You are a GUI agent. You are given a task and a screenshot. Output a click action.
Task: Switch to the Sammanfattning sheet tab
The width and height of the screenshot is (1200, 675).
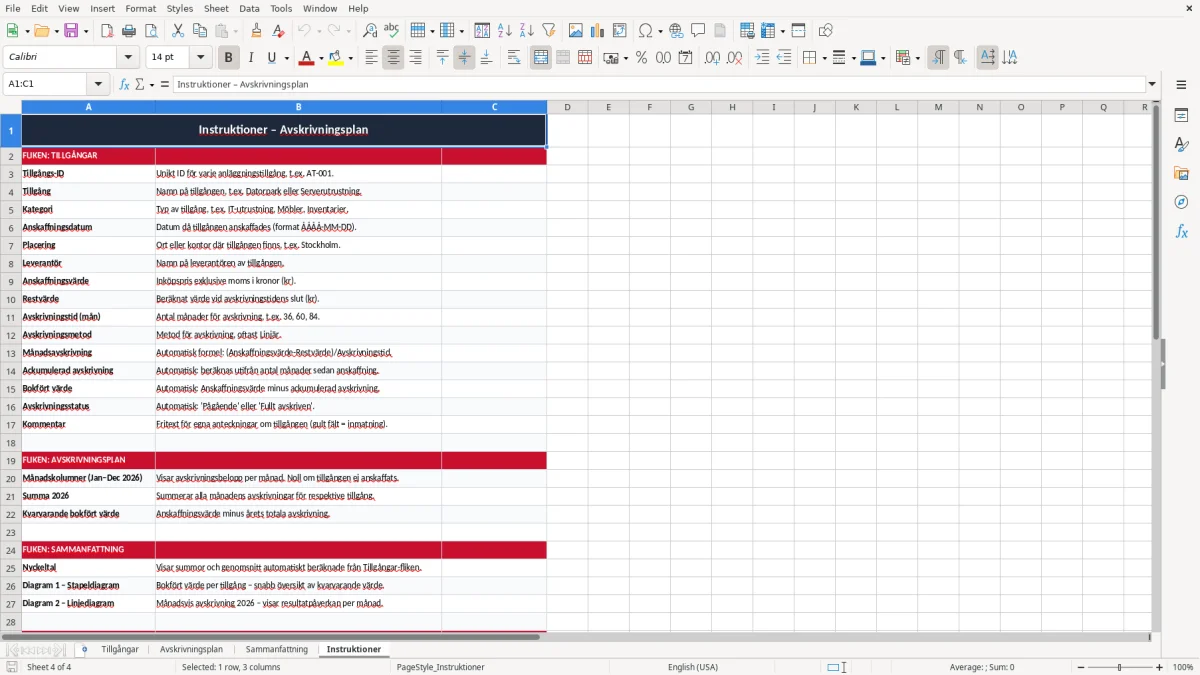277,649
